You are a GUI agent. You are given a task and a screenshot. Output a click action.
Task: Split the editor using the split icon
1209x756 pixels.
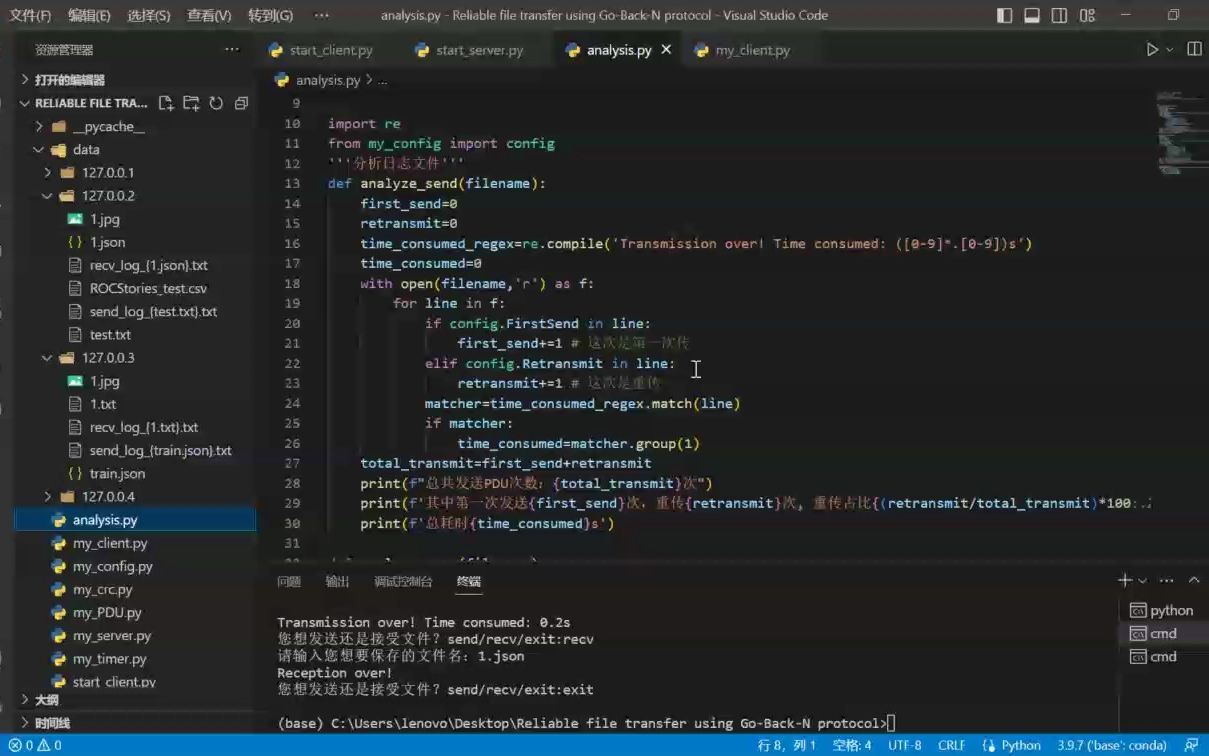(x=1192, y=48)
